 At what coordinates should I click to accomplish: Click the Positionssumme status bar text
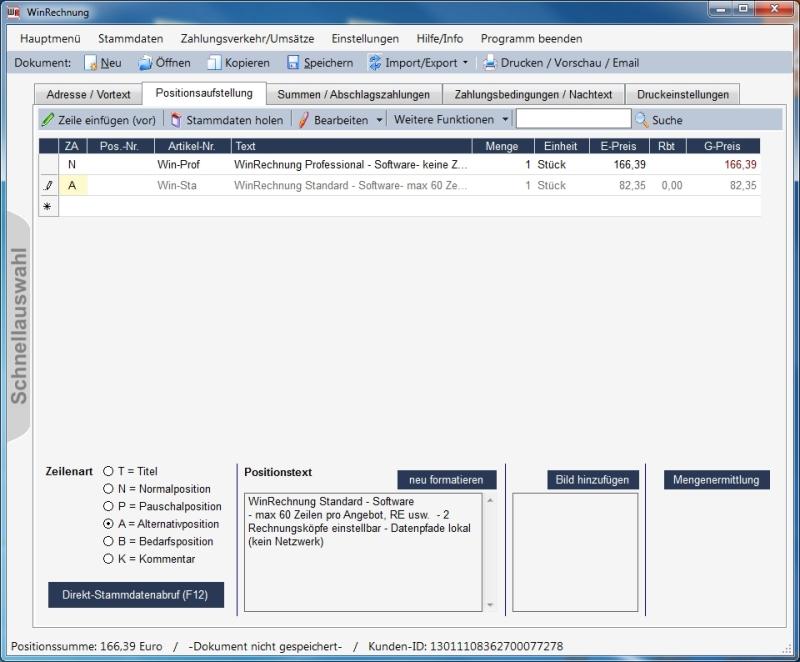(87, 646)
